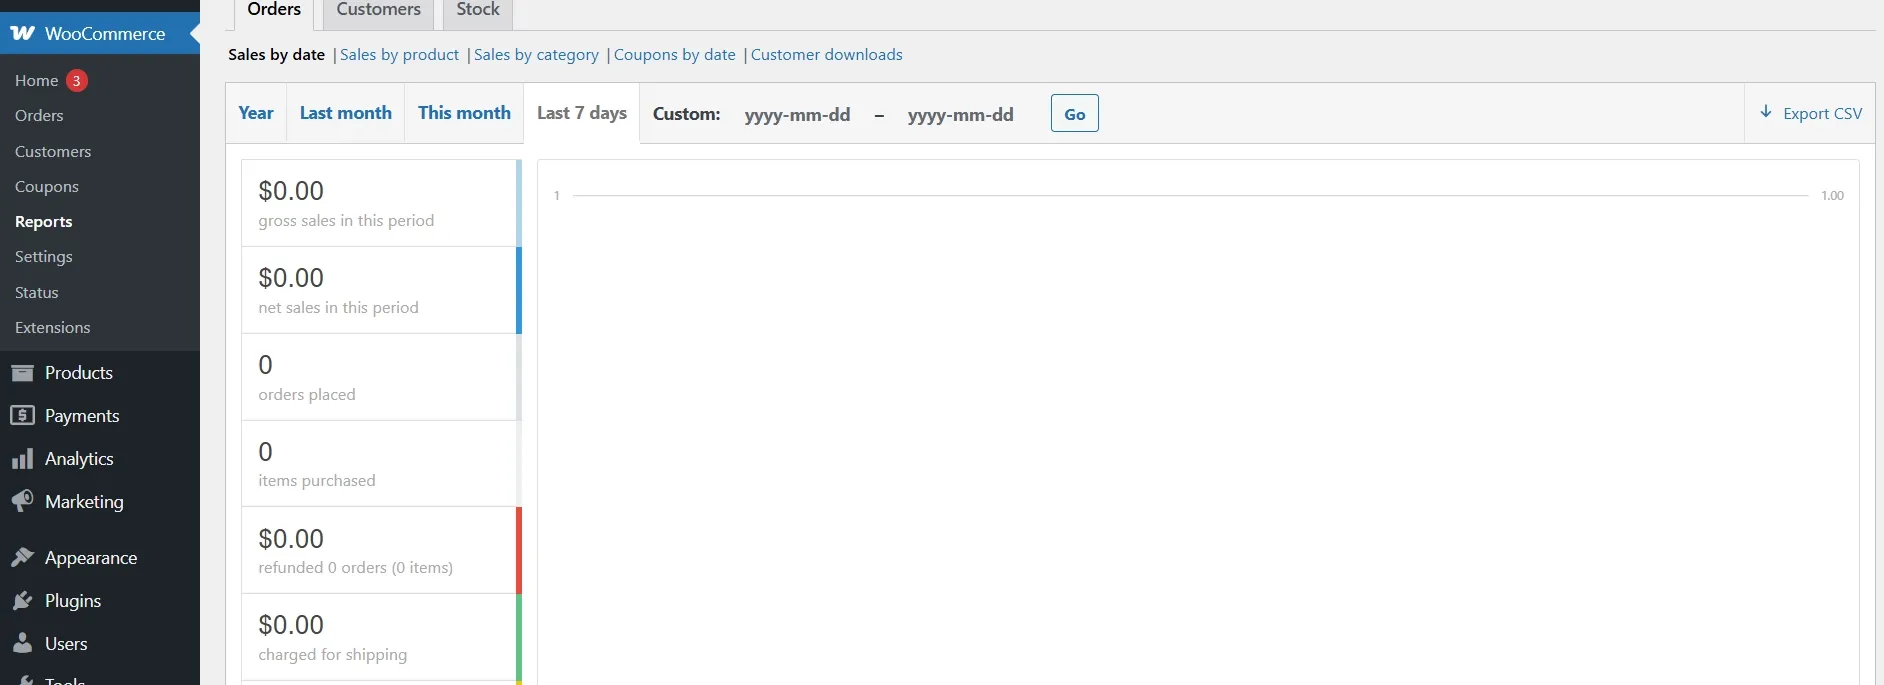Open Coupons by date report
The height and width of the screenshot is (685, 1884).
(x=675, y=55)
